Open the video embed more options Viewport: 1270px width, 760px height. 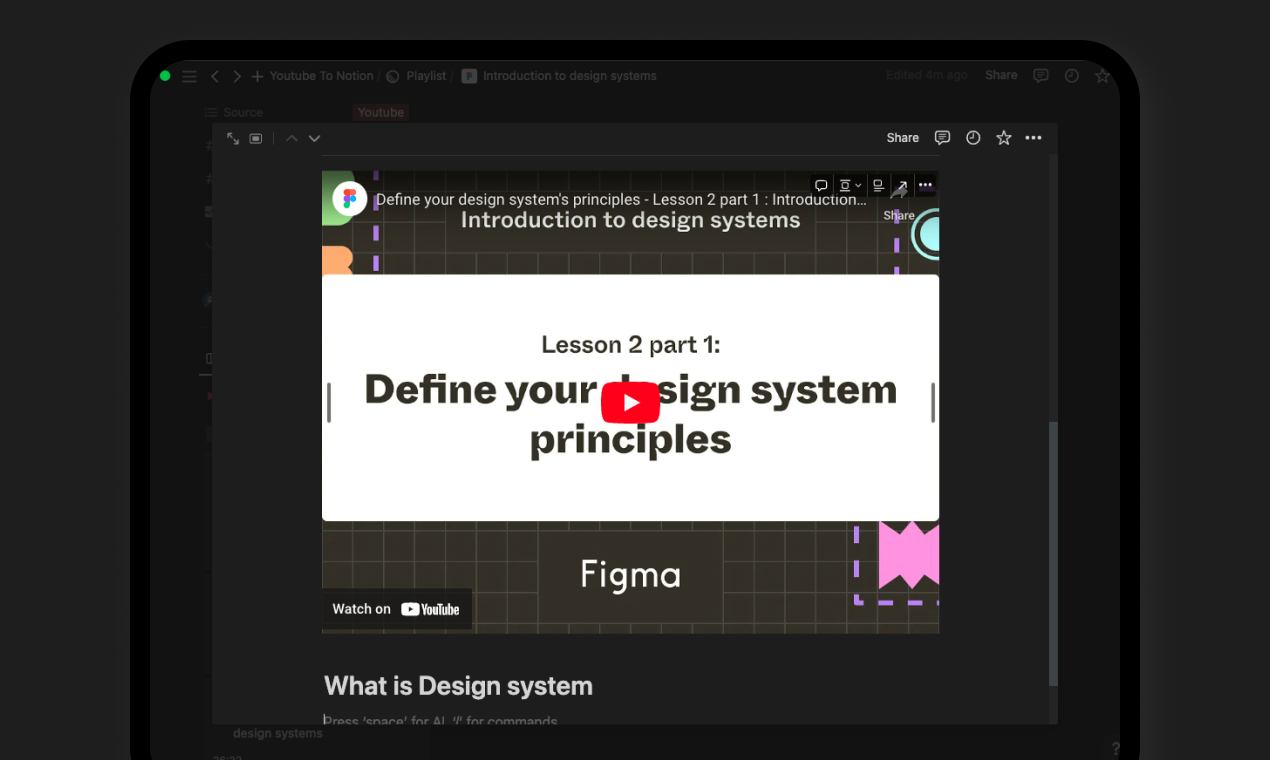(x=925, y=185)
